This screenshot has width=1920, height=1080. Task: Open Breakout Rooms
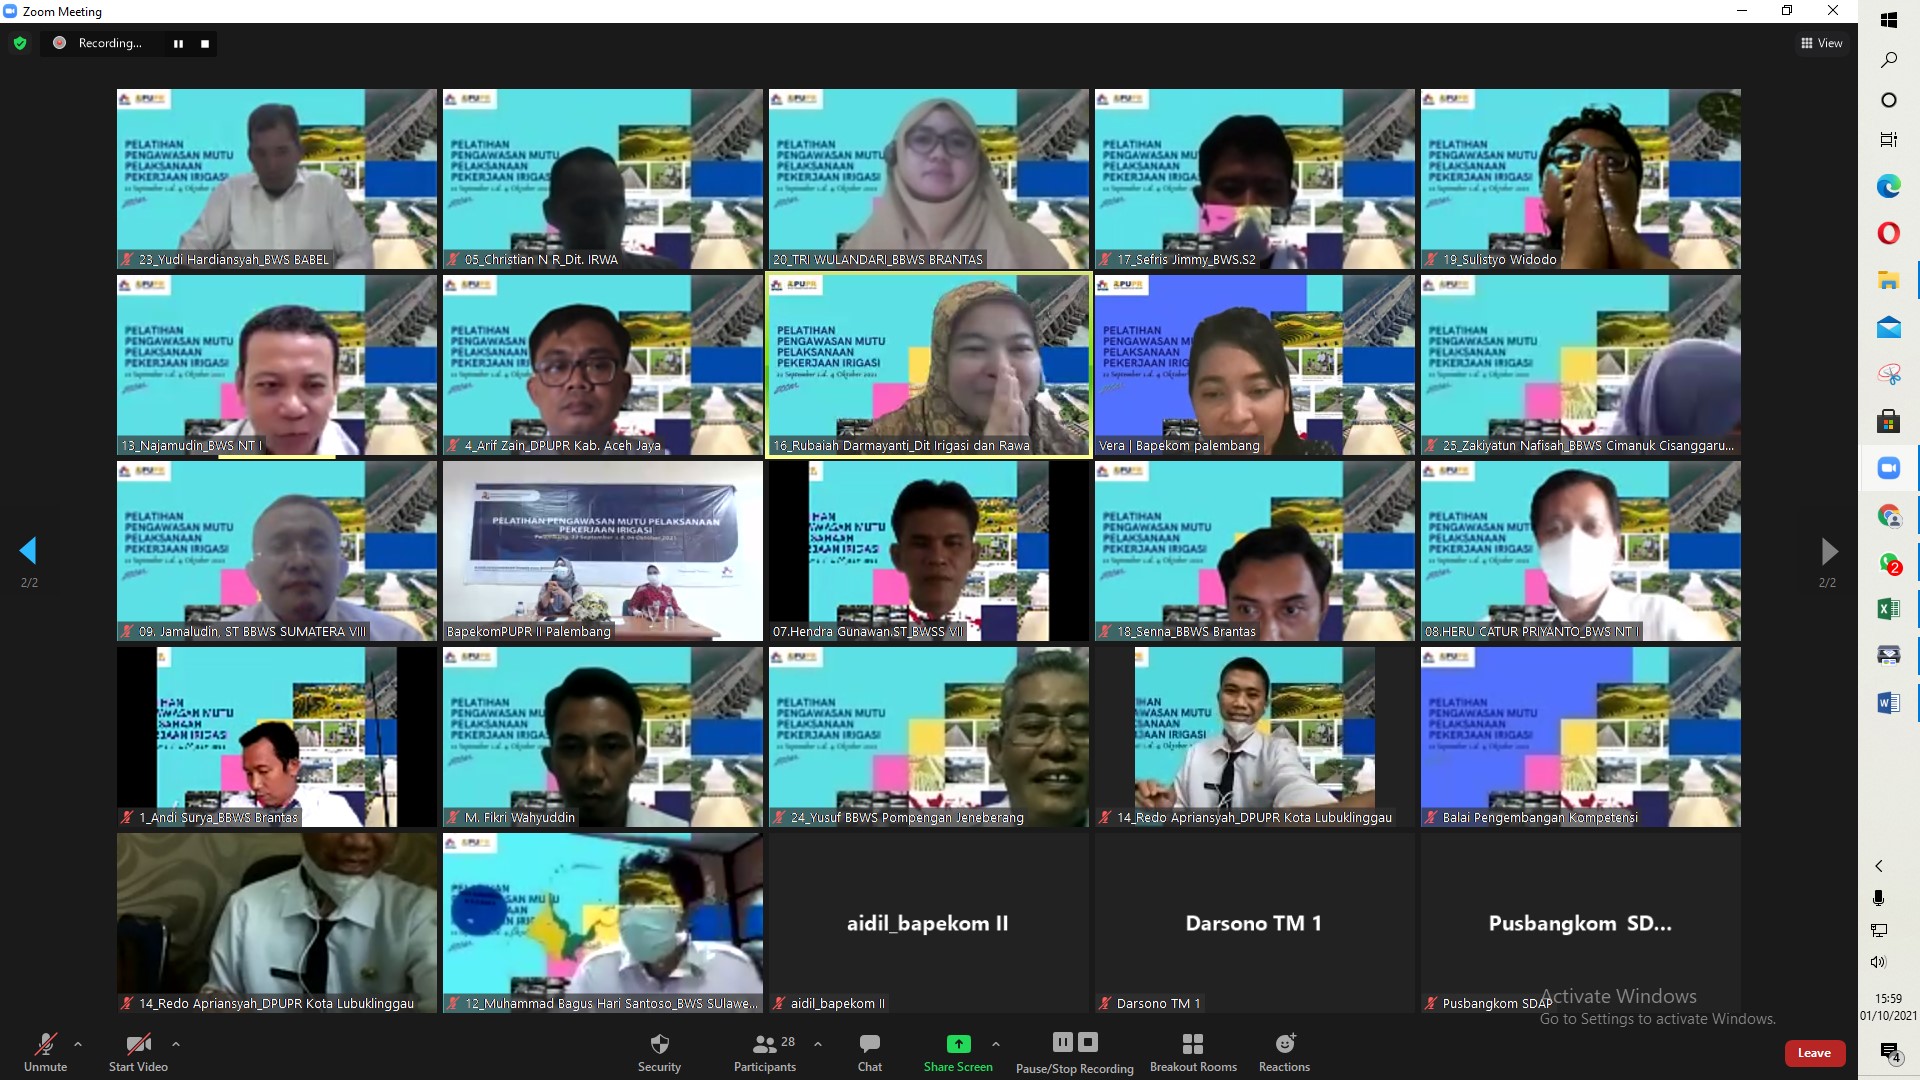1193,1052
